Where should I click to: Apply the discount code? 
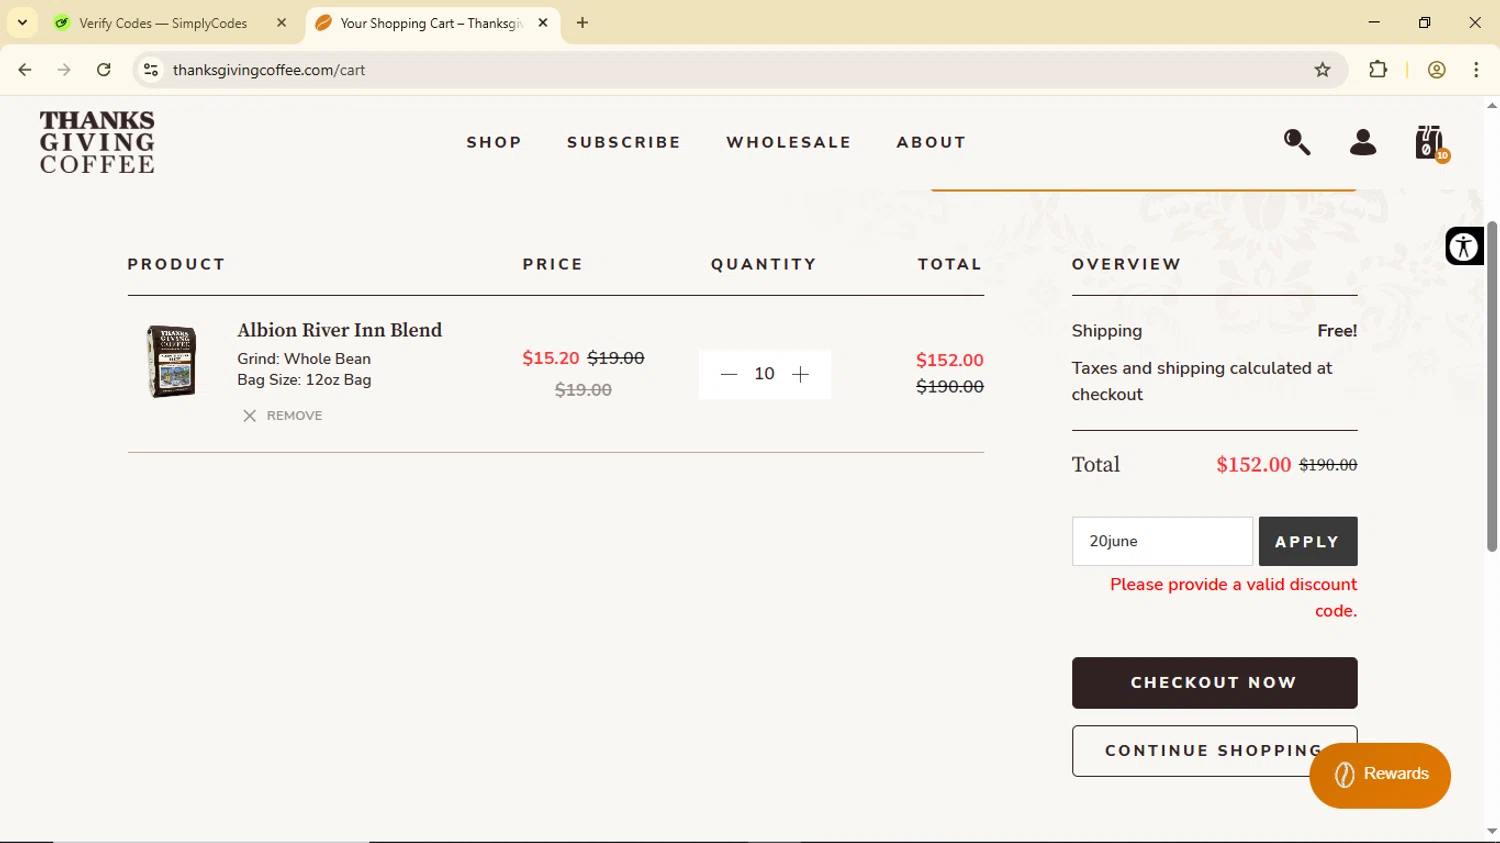(1308, 541)
